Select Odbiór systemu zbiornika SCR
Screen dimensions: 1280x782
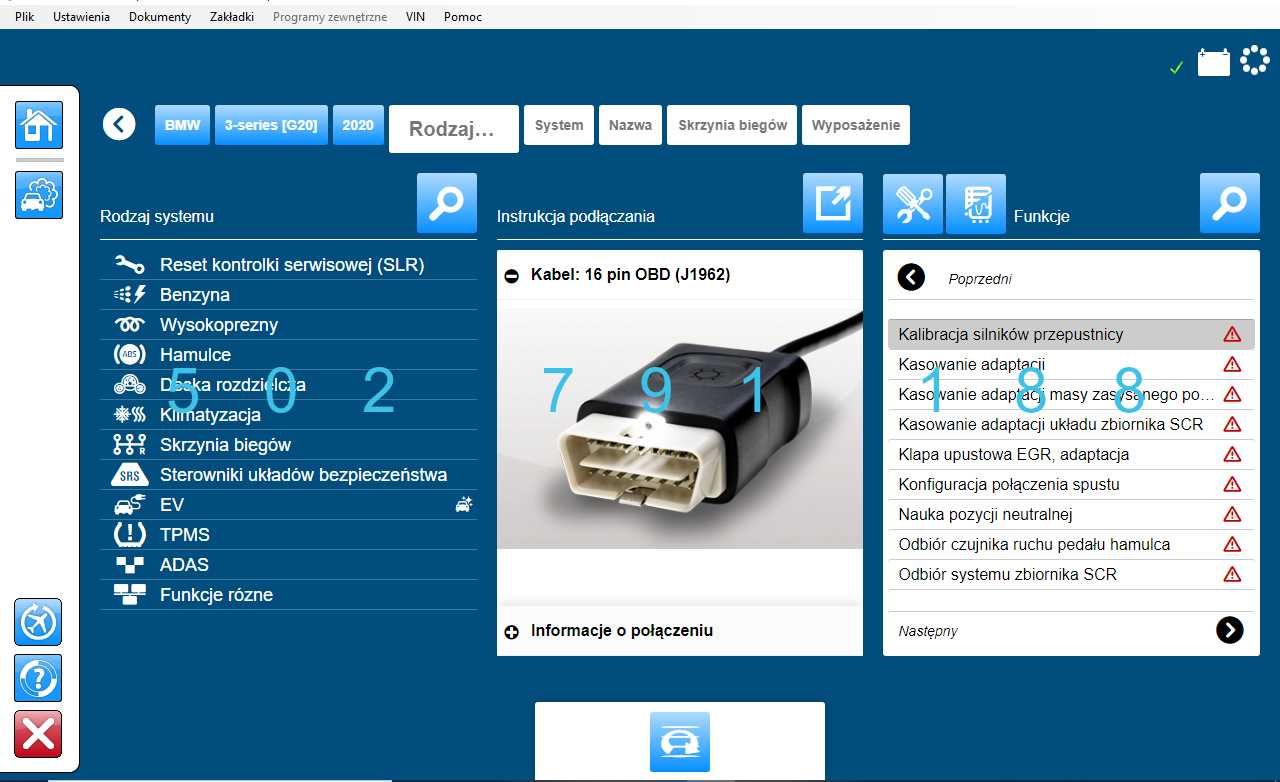point(1071,574)
